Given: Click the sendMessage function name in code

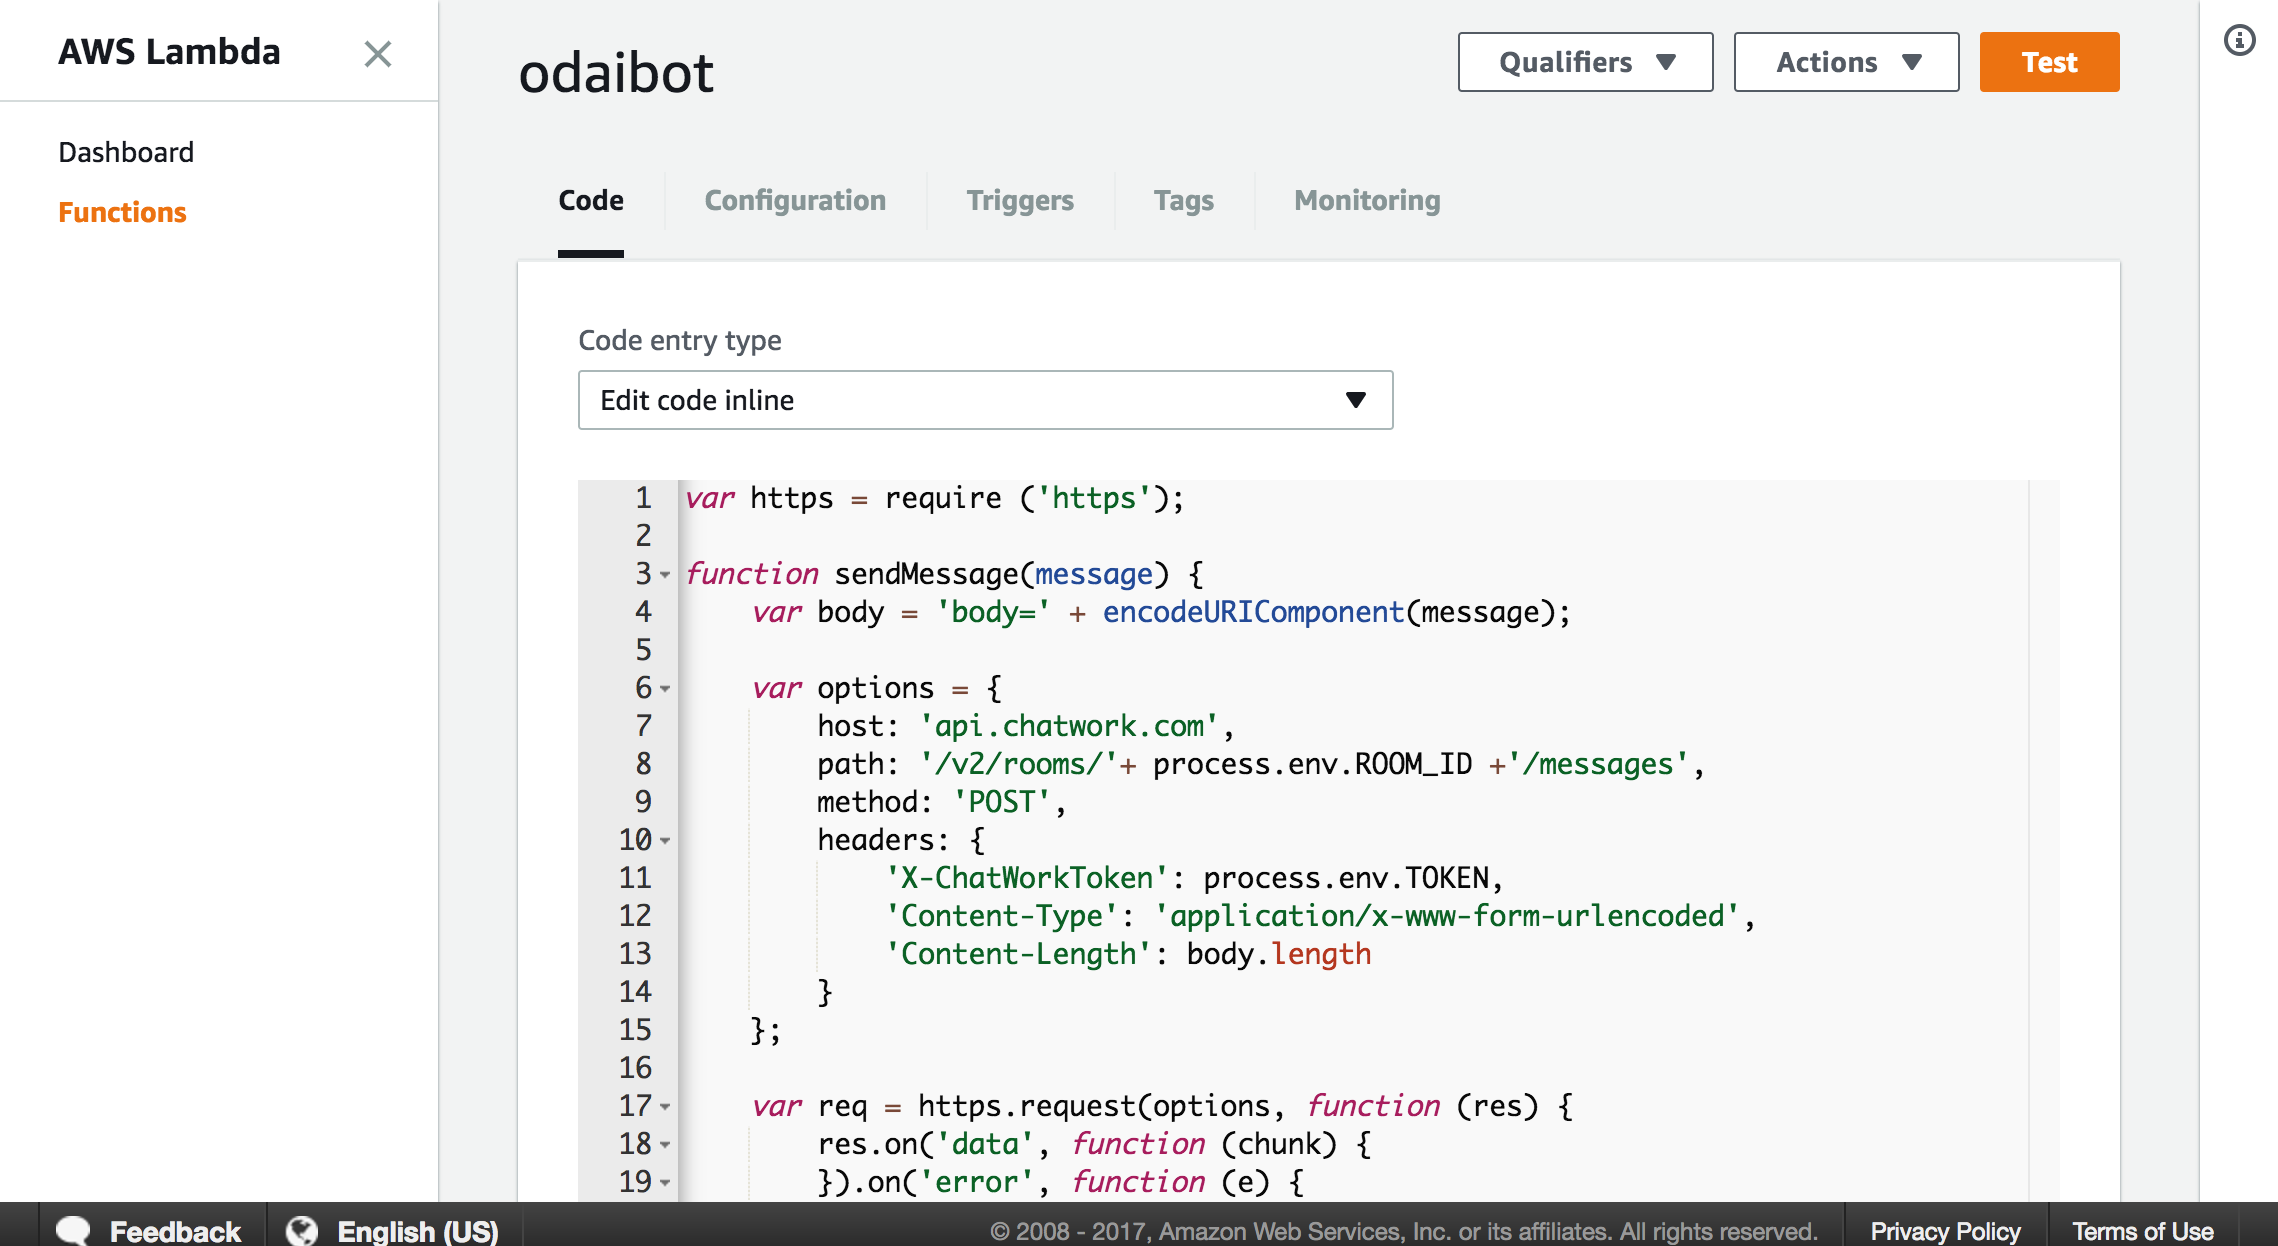Looking at the screenshot, I should click(926, 574).
